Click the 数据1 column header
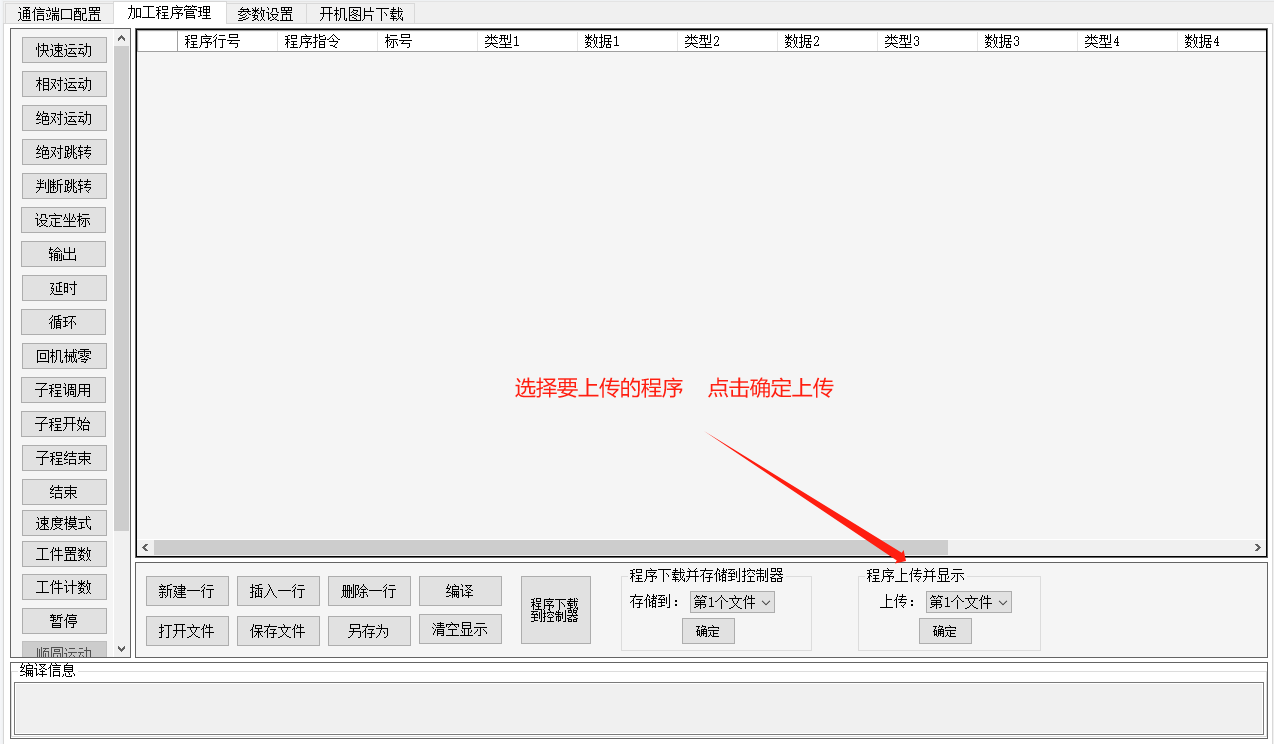 (x=627, y=41)
